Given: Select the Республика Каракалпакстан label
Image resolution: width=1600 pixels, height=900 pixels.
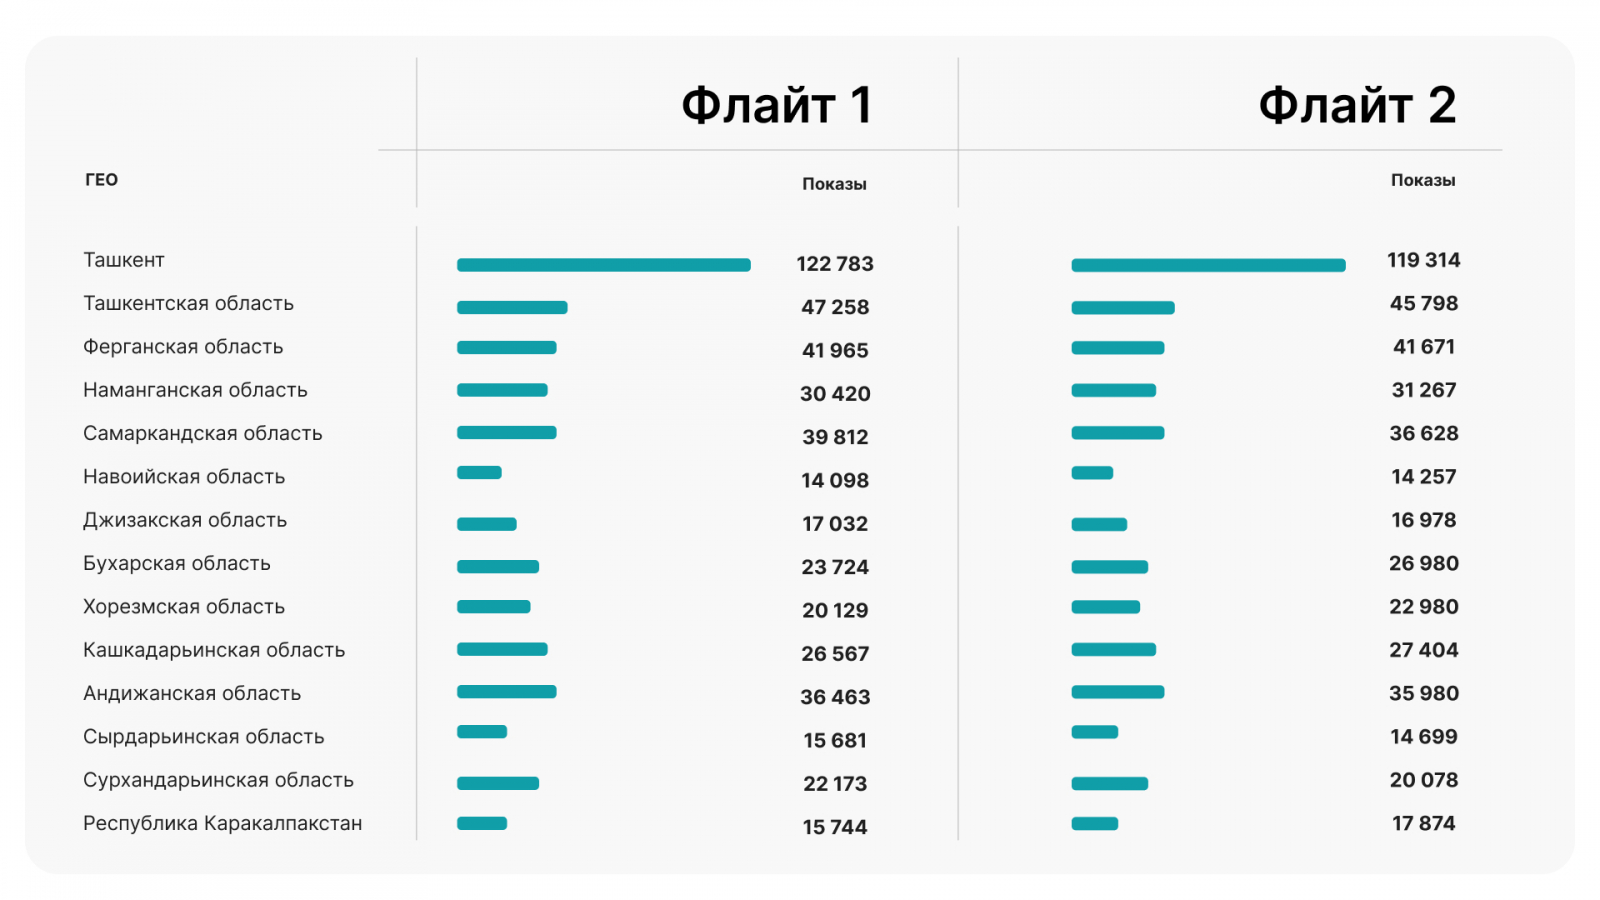Looking at the screenshot, I should (223, 824).
